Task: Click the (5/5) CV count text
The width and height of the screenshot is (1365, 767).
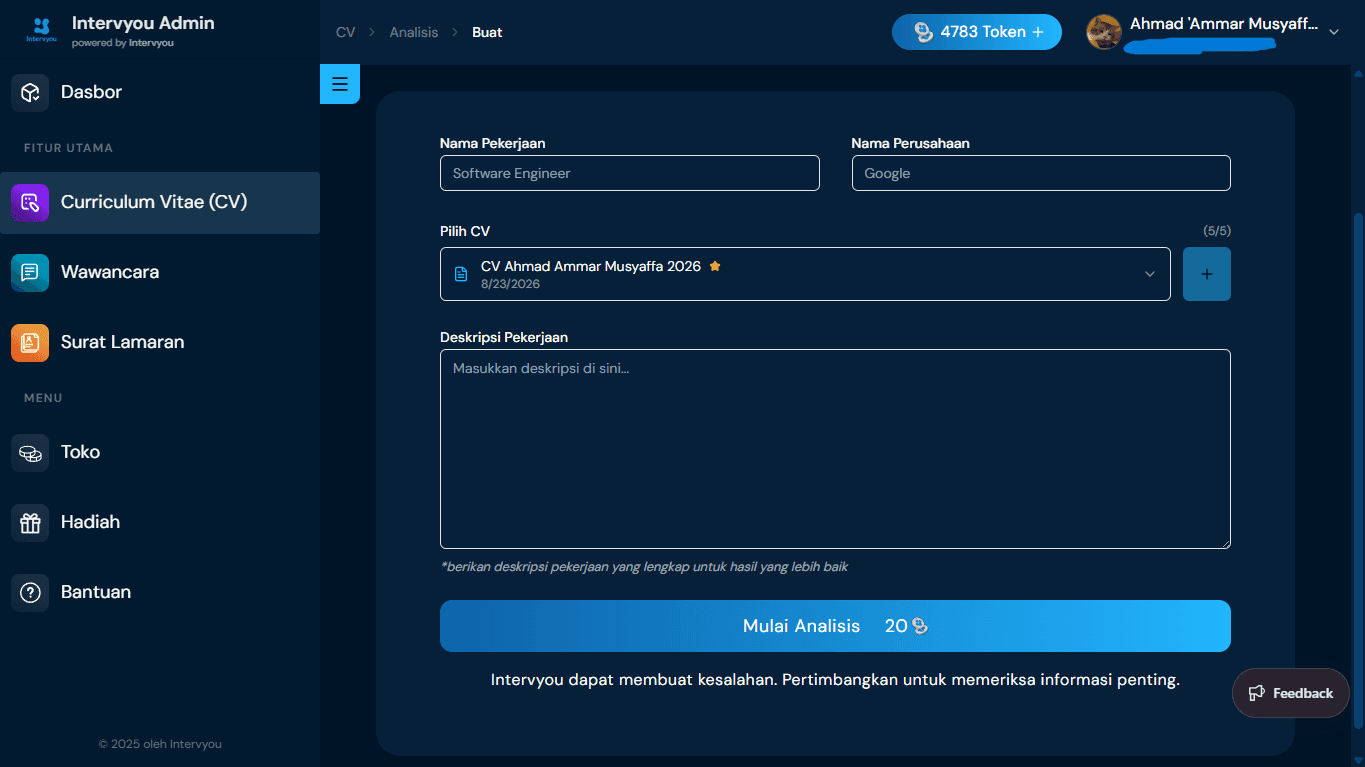Action: pos(1217,231)
